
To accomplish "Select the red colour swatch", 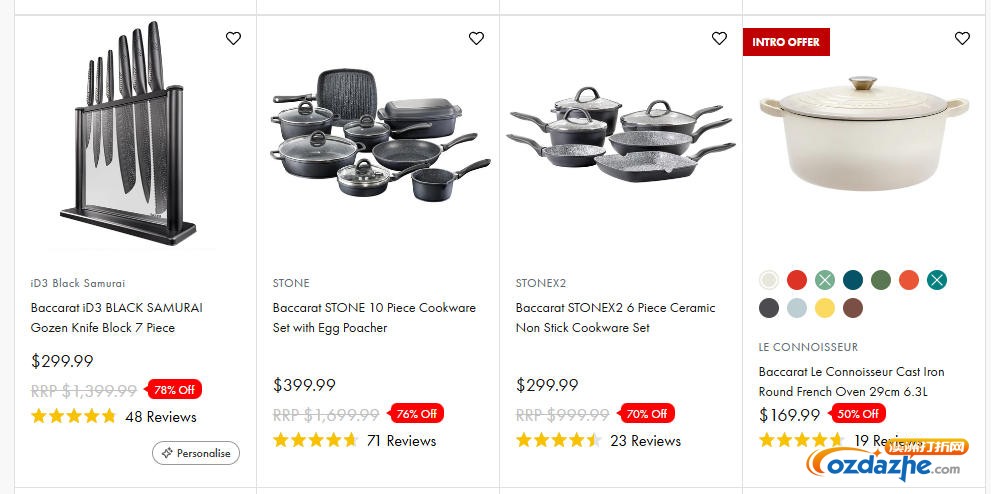I will tap(796, 280).
